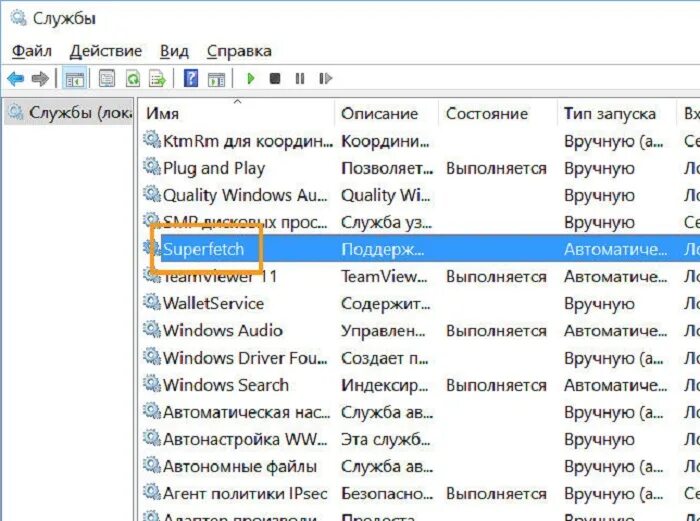Click the Безопасно... description of IPsec agent

click(387, 494)
